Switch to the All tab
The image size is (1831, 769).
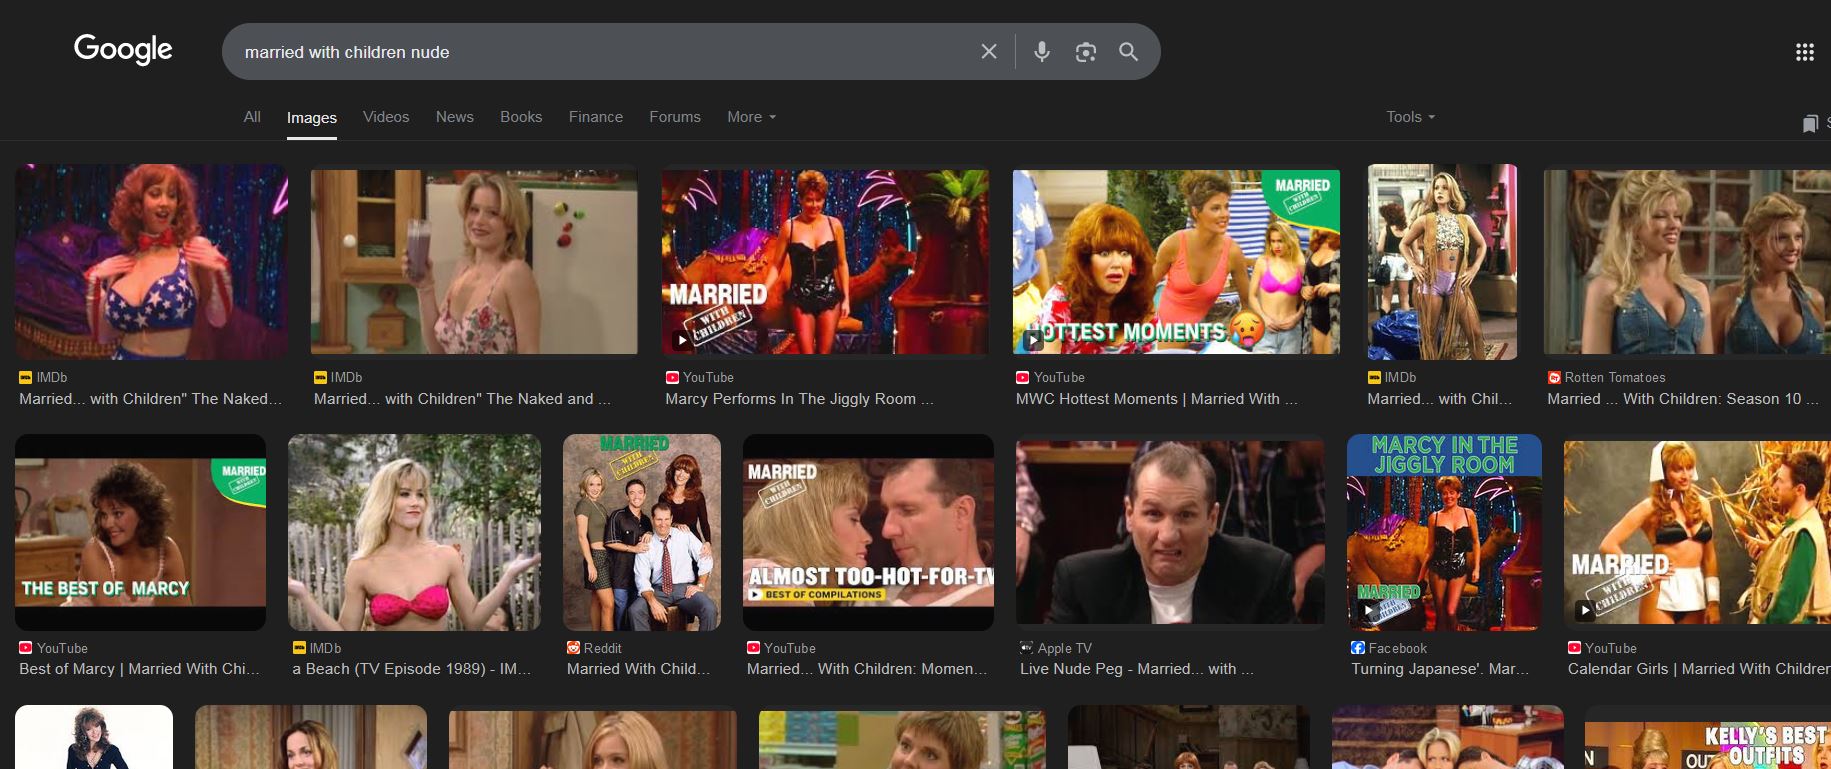pos(252,117)
